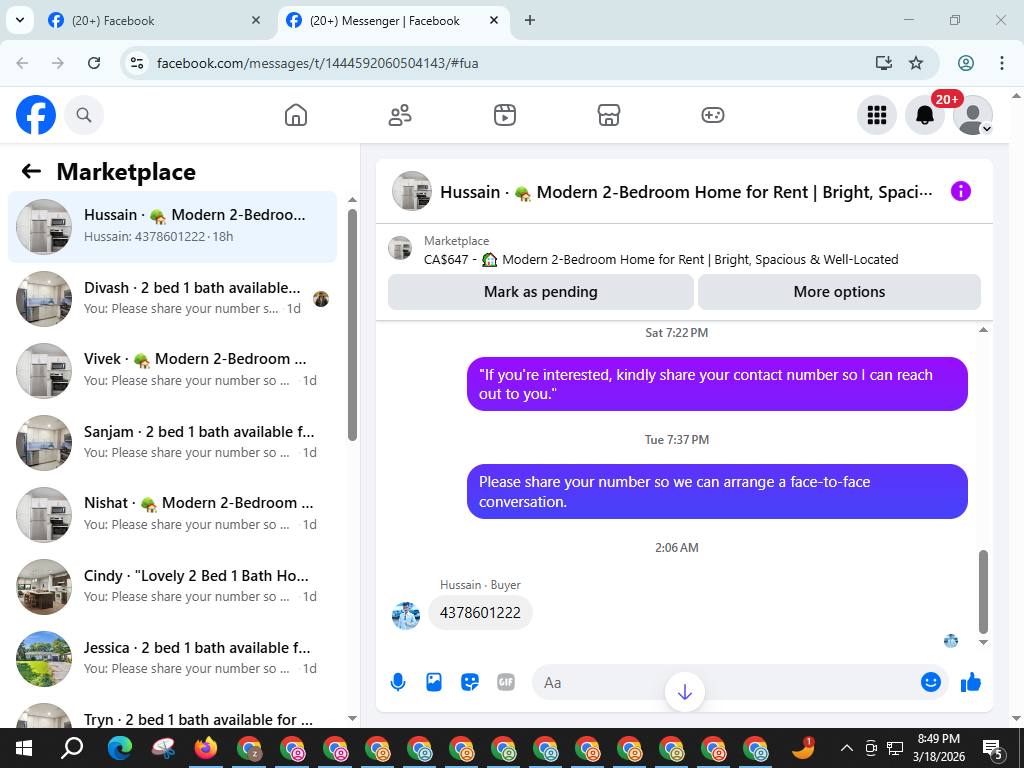Open Gaming controller icon

pos(712,115)
